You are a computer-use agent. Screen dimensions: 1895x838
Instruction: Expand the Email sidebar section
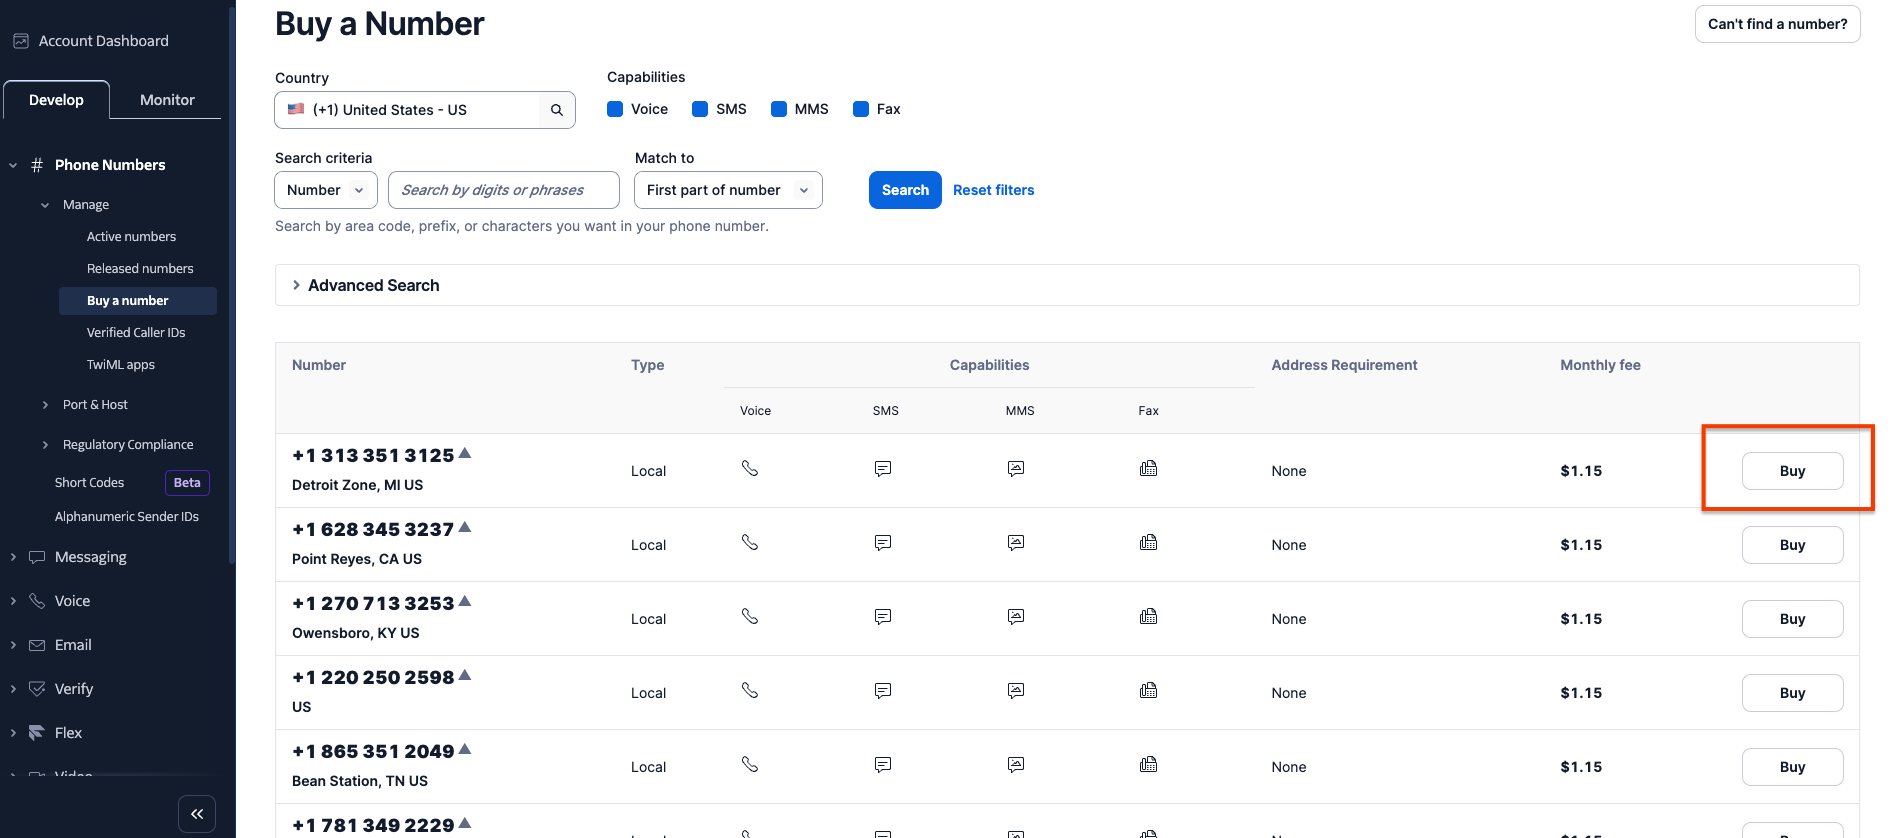click(x=13, y=645)
